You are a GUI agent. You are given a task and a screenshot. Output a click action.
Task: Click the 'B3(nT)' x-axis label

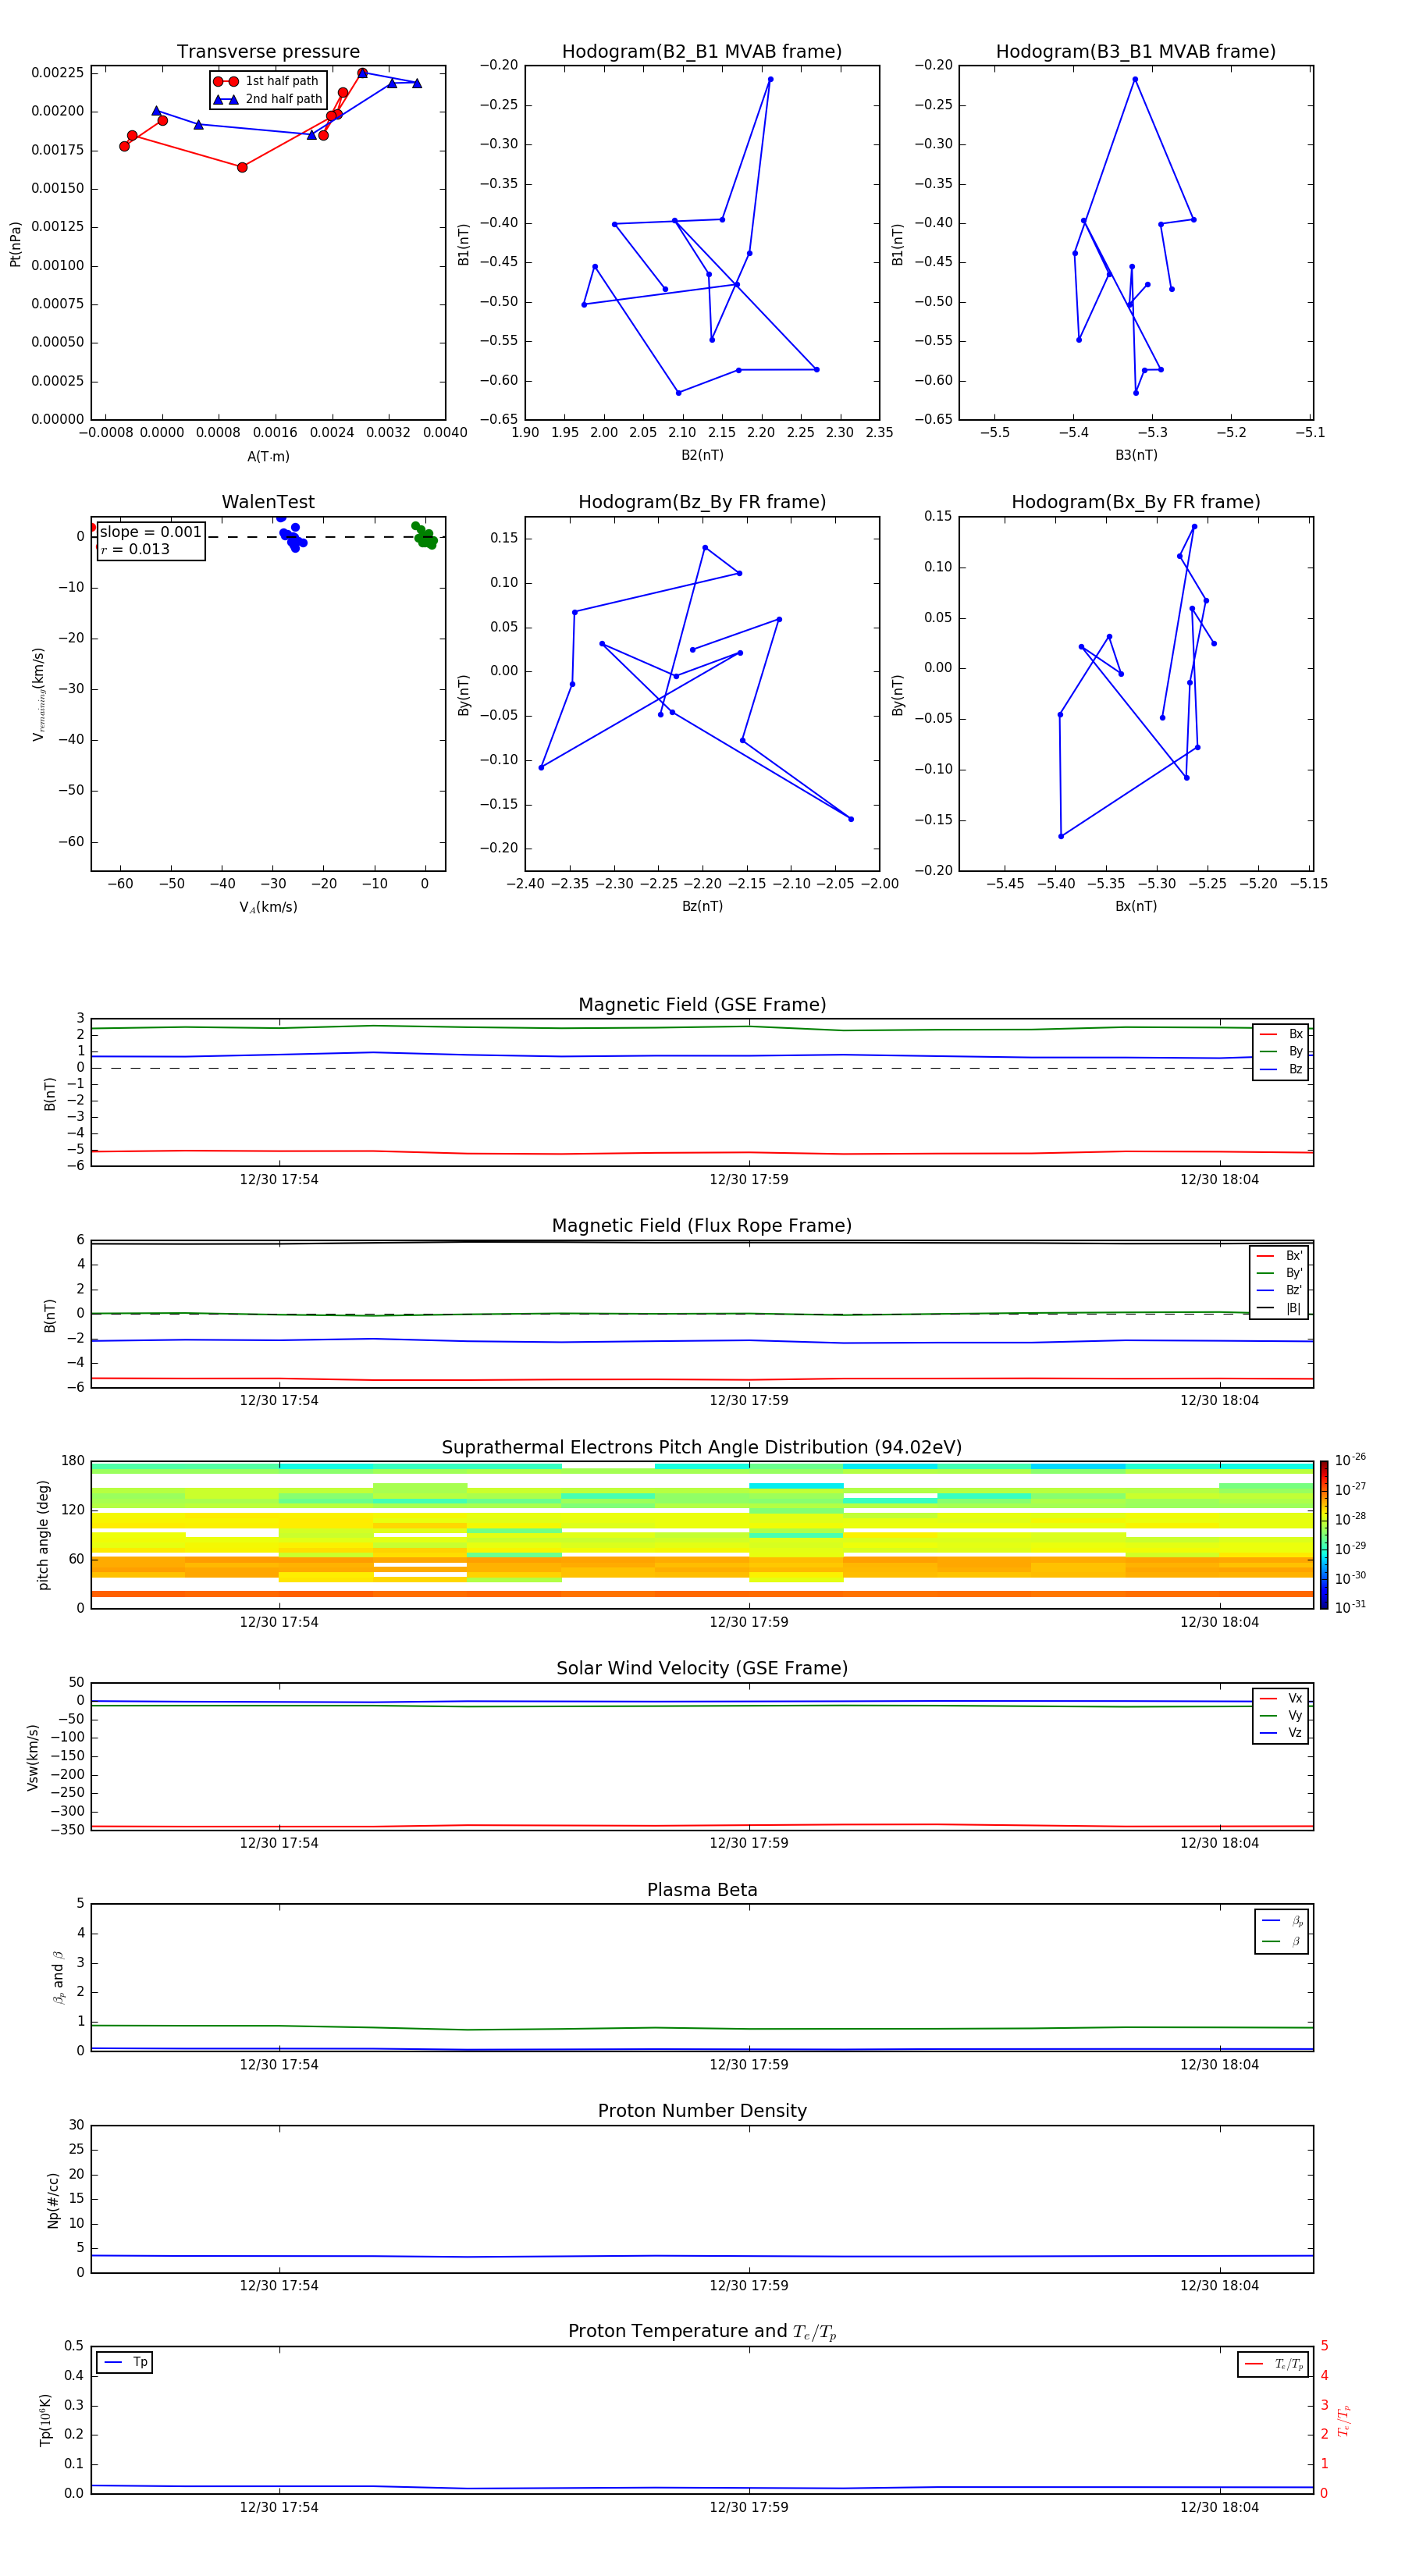pyautogui.click(x=1136, y=455)
